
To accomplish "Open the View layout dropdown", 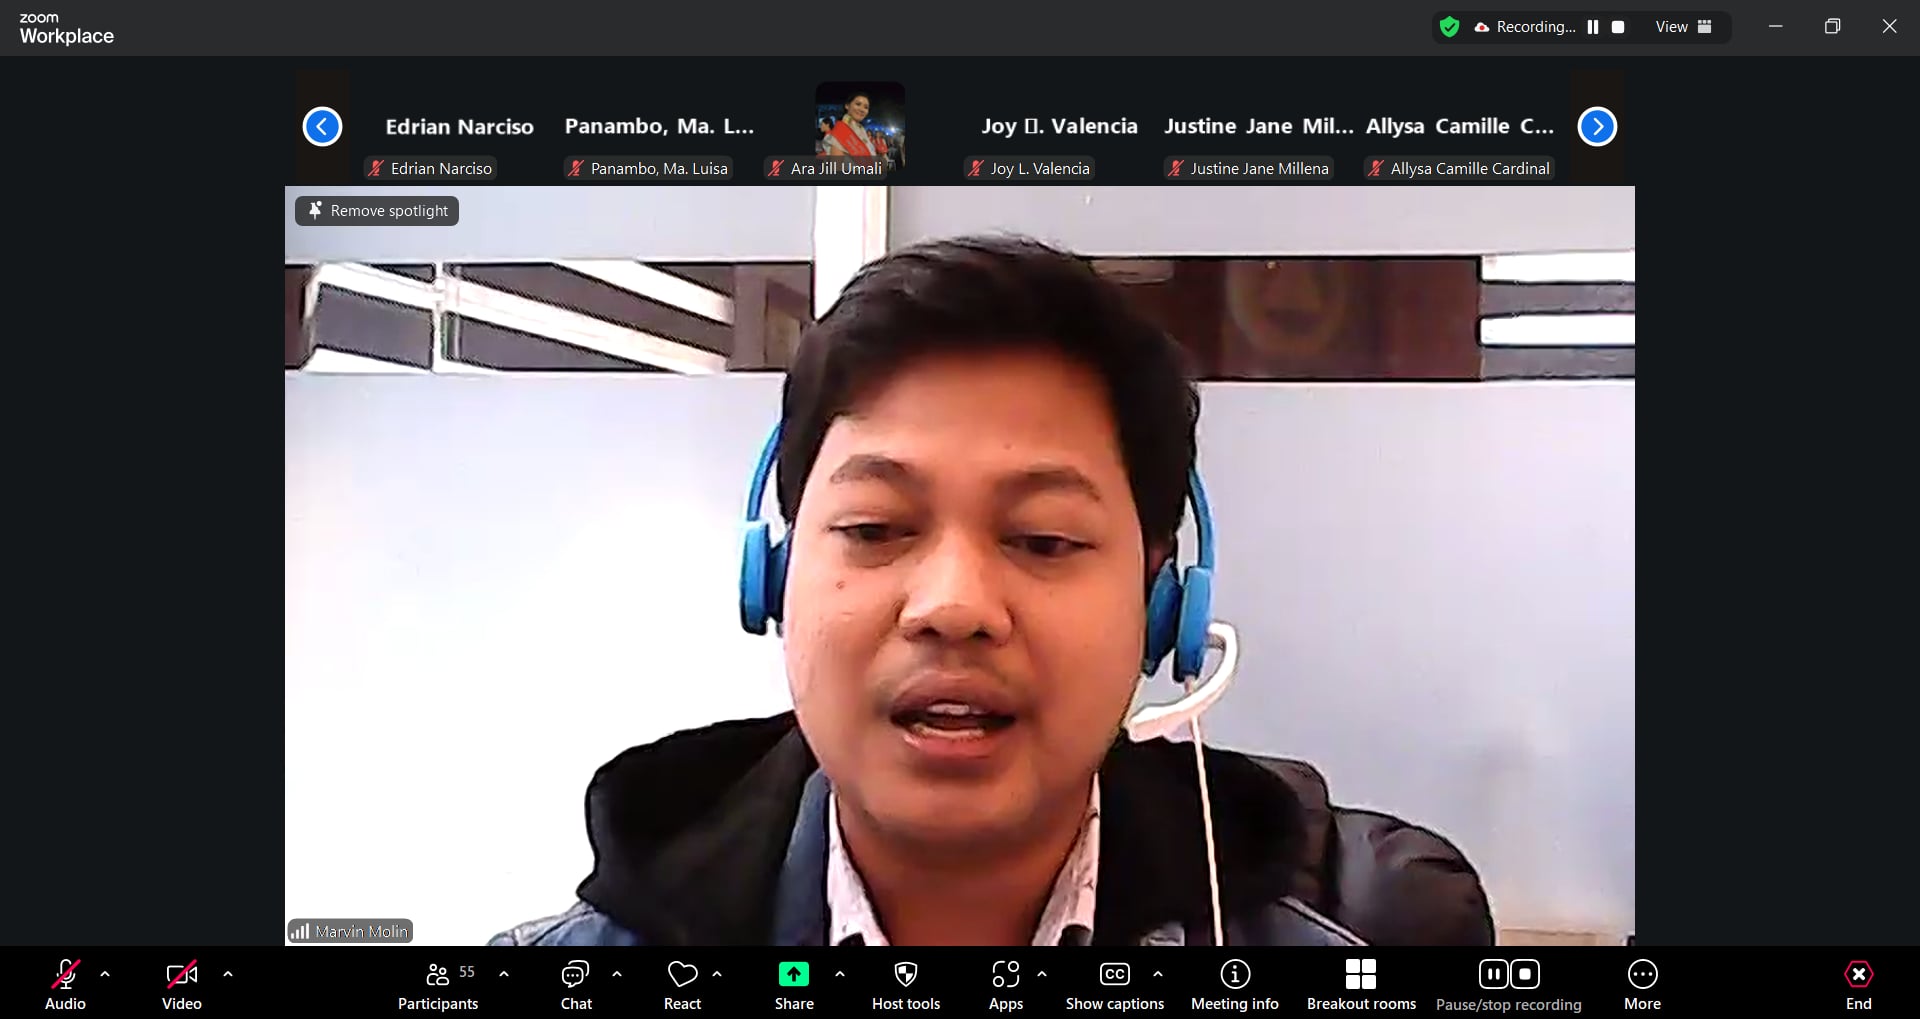I will (1683, 27).
